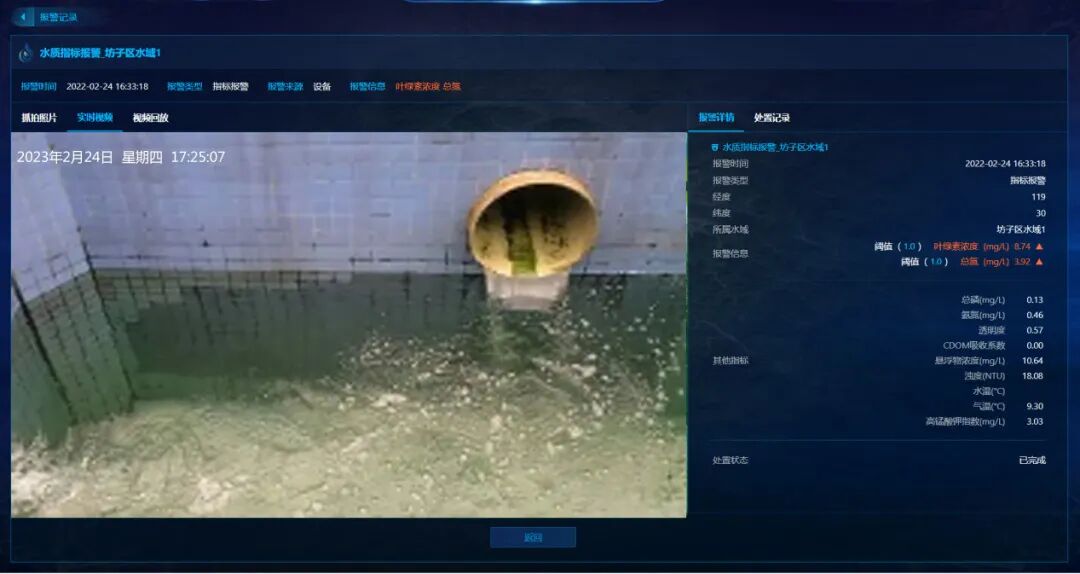Click the 报警类型 label in the header bar
1080x574 pixels.
point(185,87)
